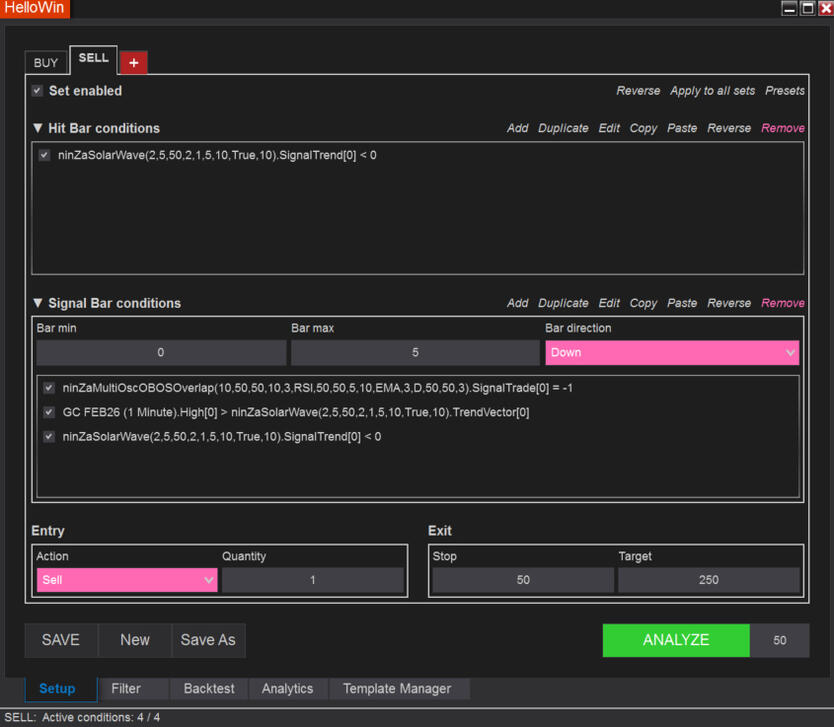Open the Bar direction dropdown
This screenshot has width=834, height=727.
[672, 352]
